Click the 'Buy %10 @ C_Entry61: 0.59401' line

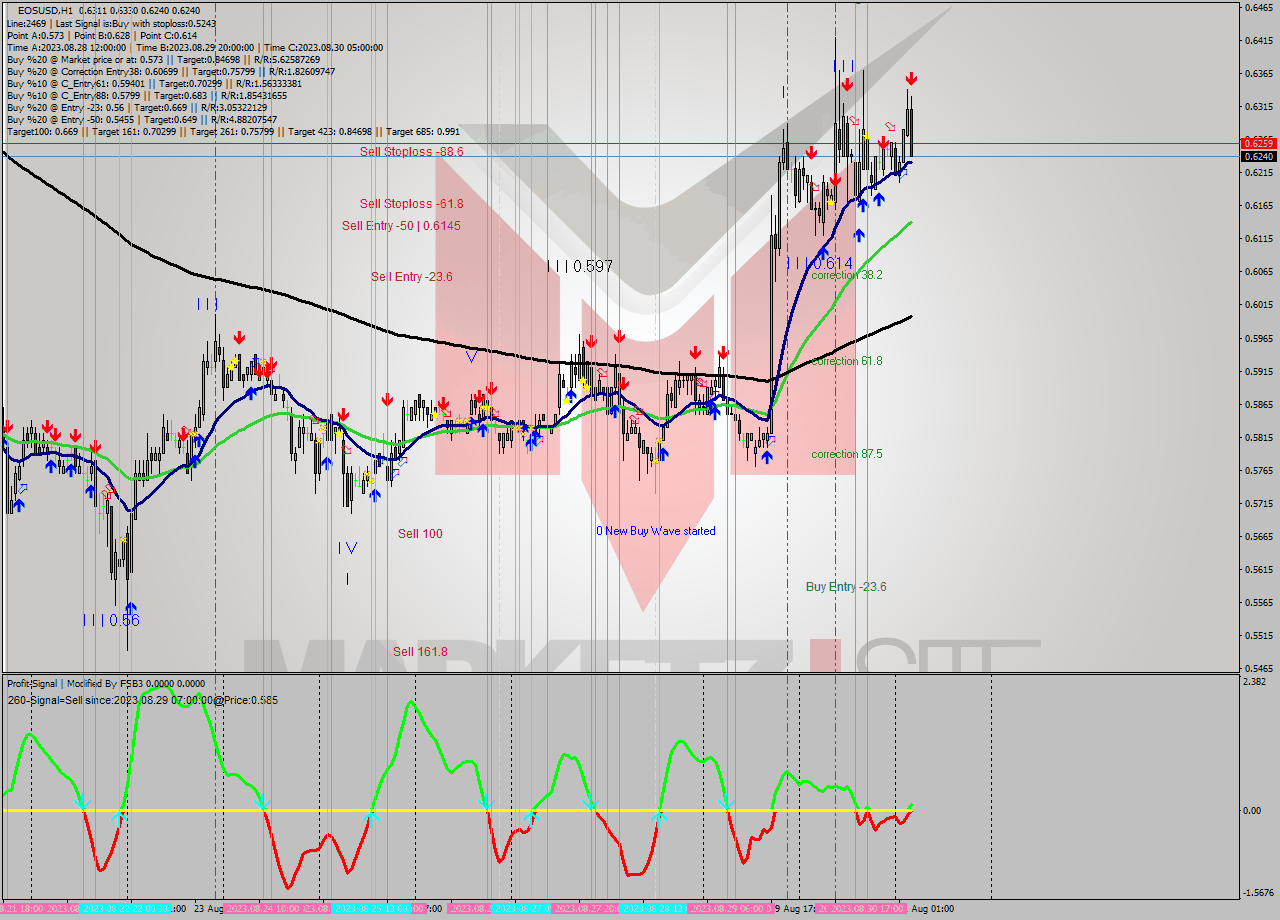[x=157, y=82]
